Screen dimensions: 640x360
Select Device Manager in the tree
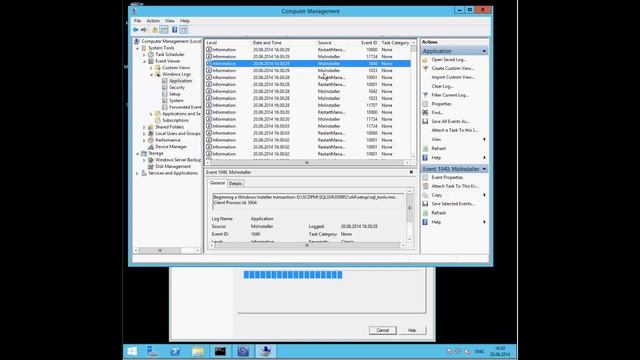pos(171,147)
